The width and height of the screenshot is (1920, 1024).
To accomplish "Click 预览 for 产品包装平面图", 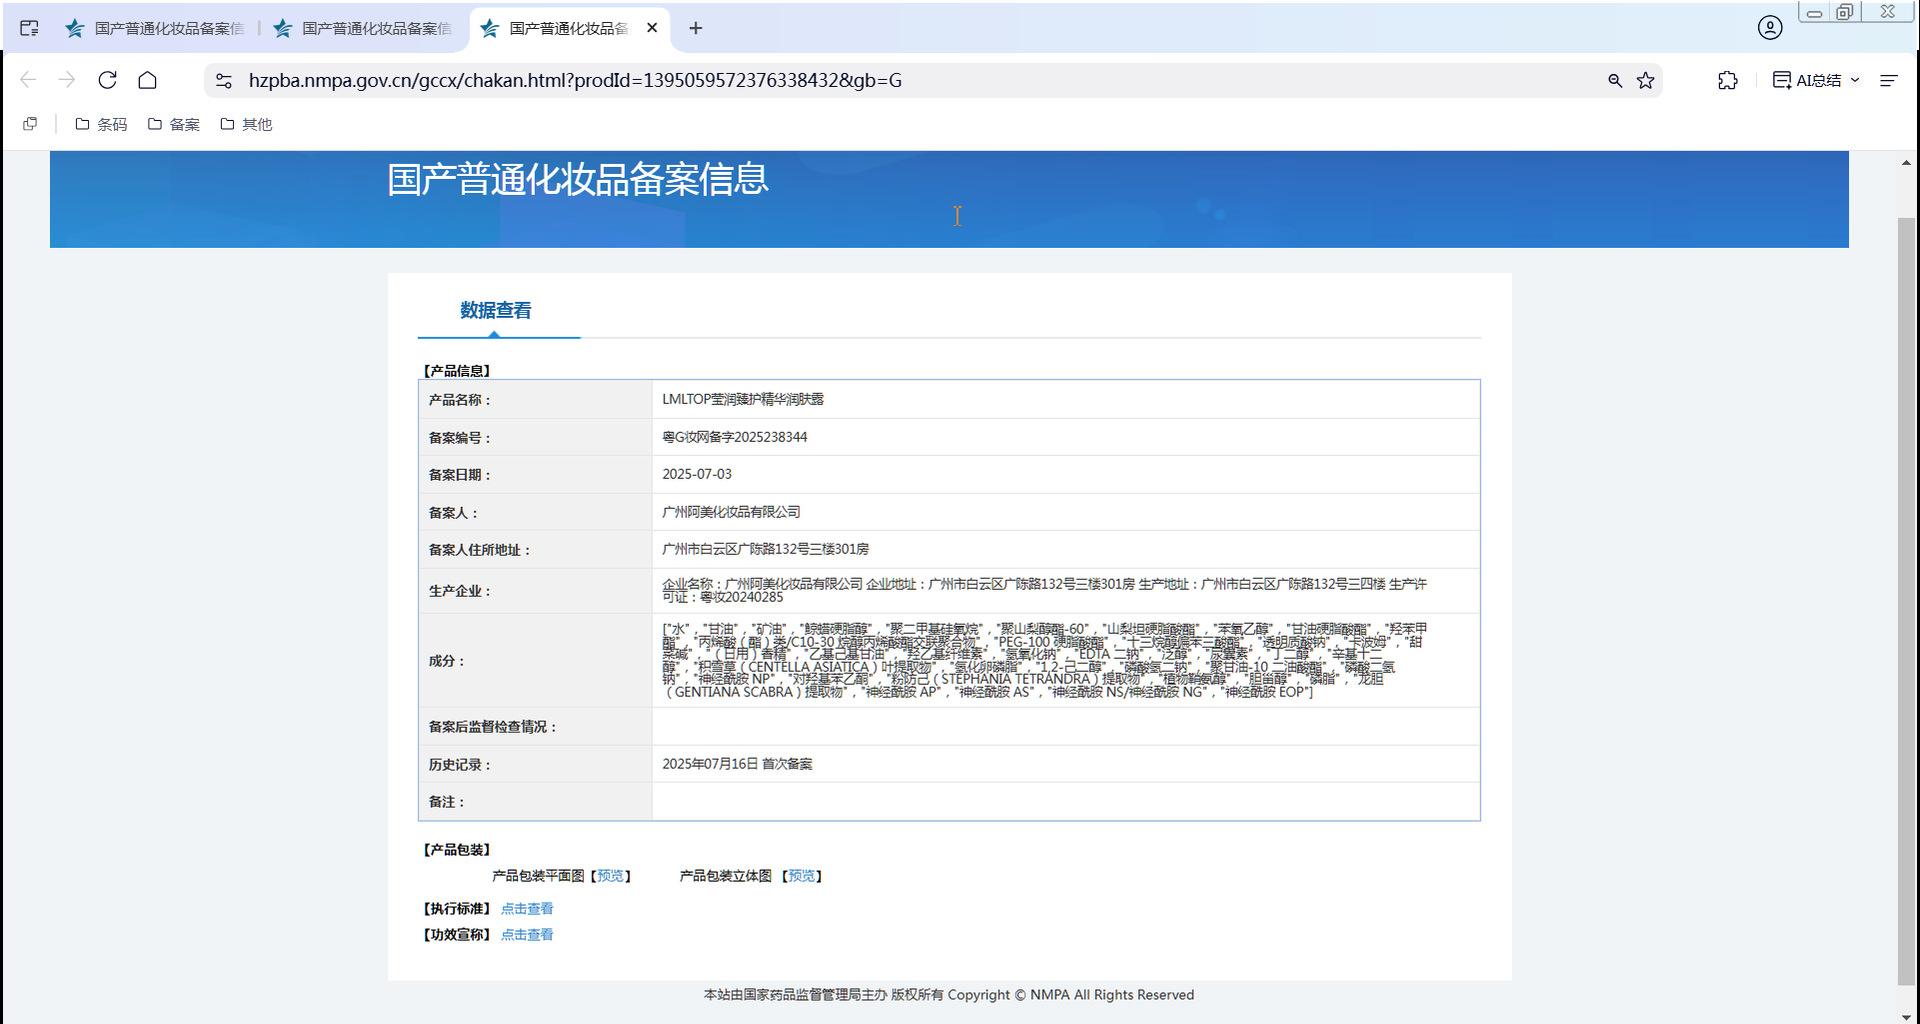I will tap(611, 875).
